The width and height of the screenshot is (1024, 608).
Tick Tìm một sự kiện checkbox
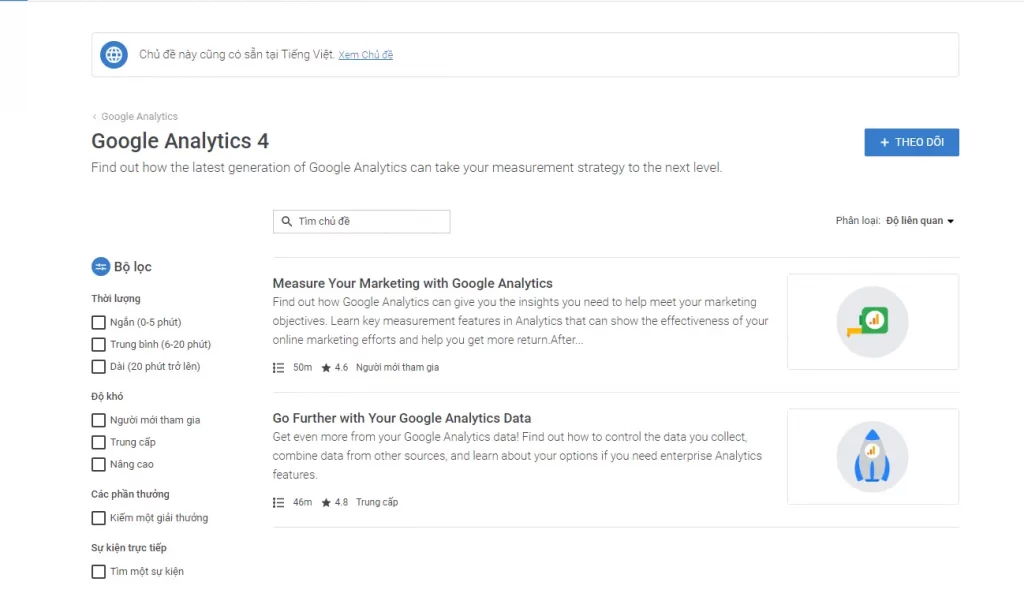tap(99, 571)
